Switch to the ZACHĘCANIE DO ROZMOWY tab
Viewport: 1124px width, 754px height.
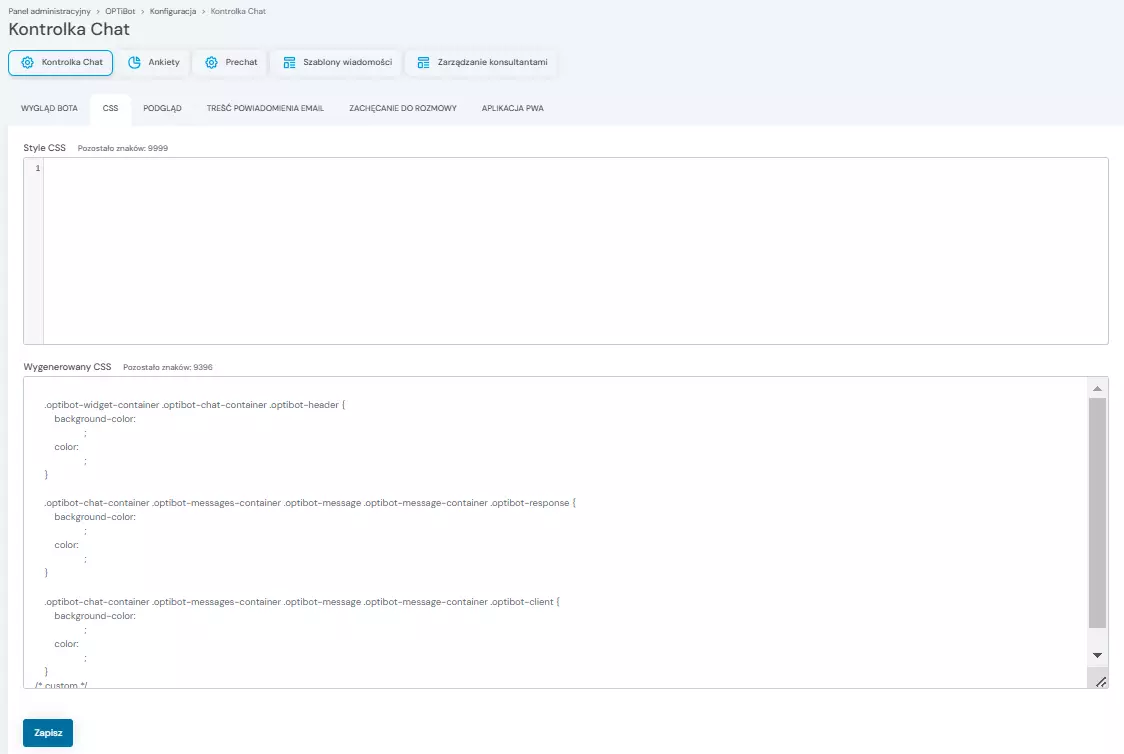(x=402, y=108)
